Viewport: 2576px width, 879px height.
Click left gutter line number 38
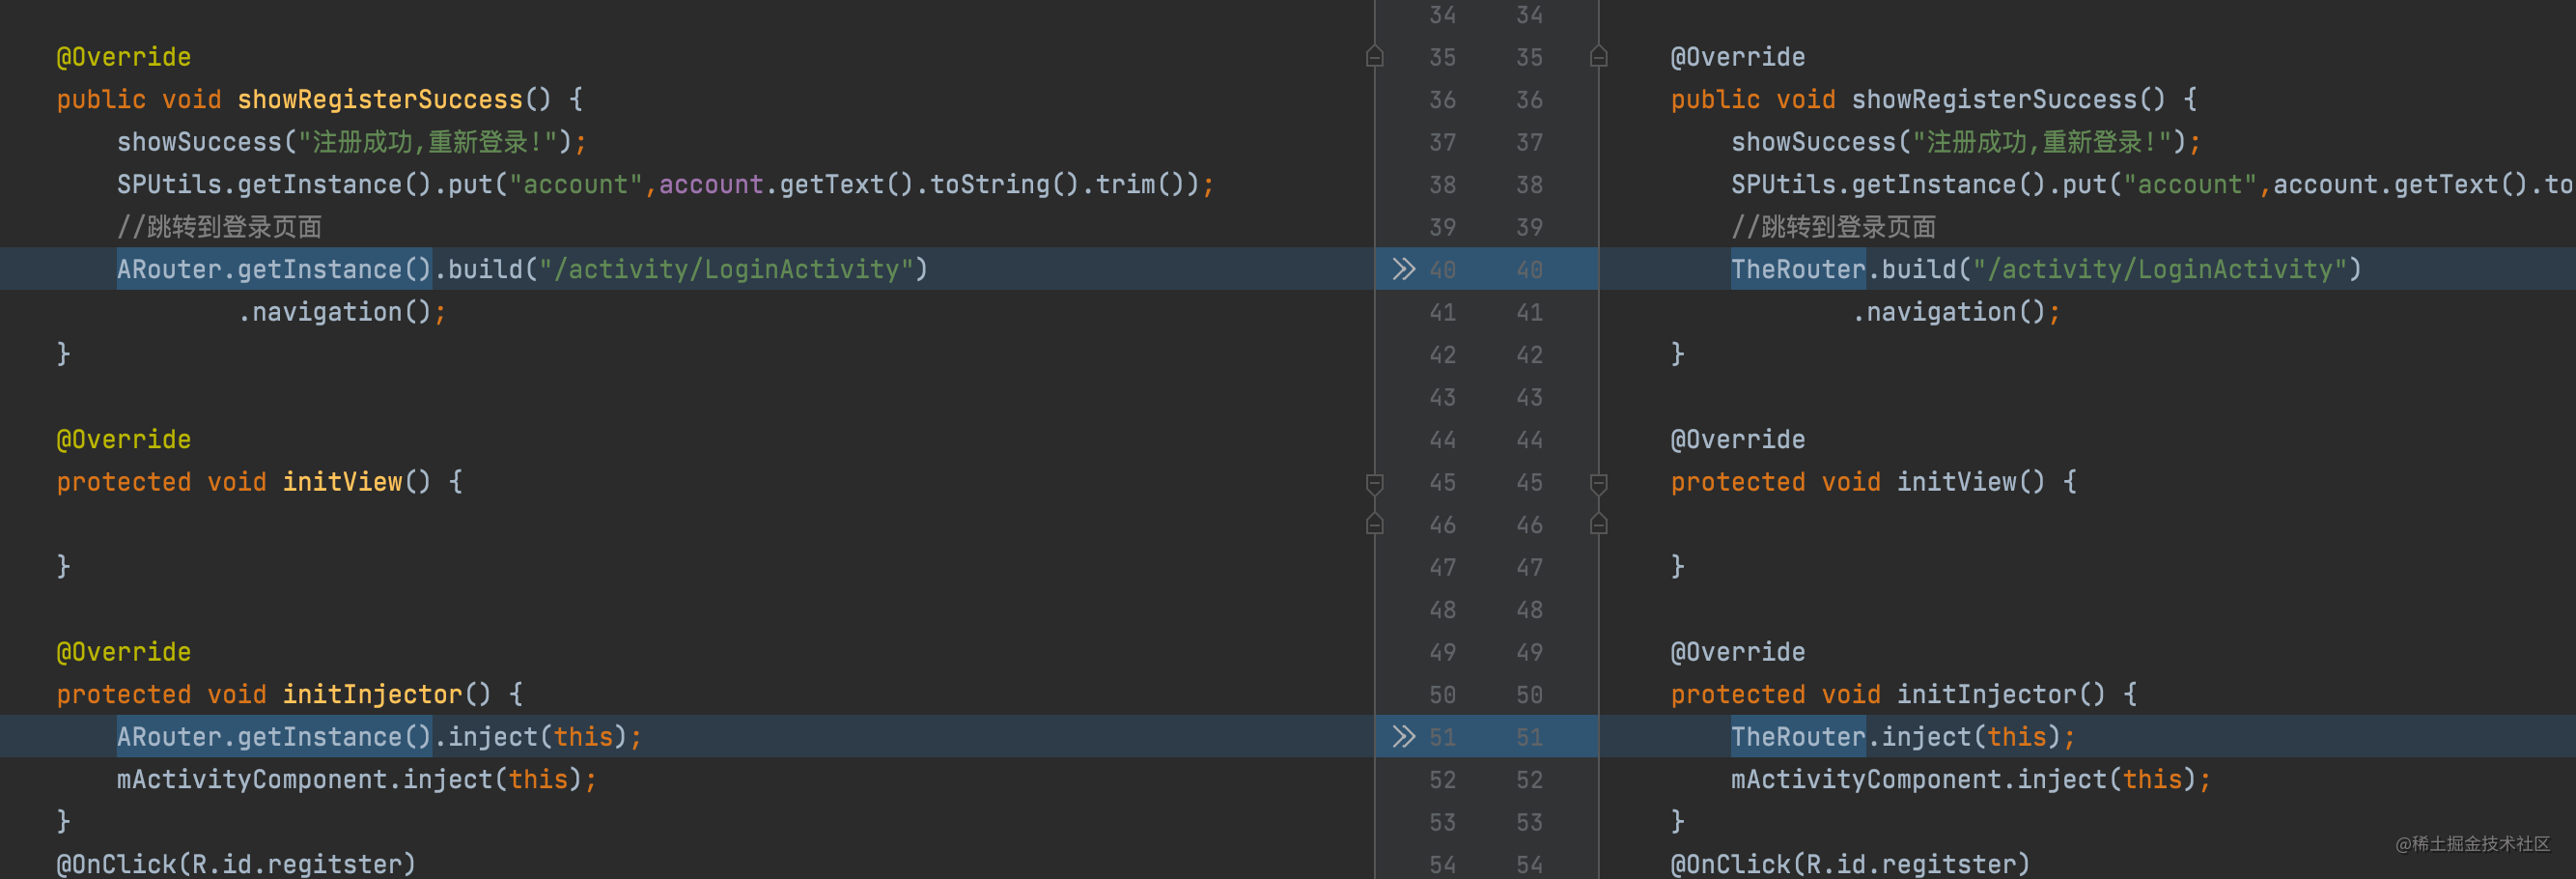point(1442,184)
